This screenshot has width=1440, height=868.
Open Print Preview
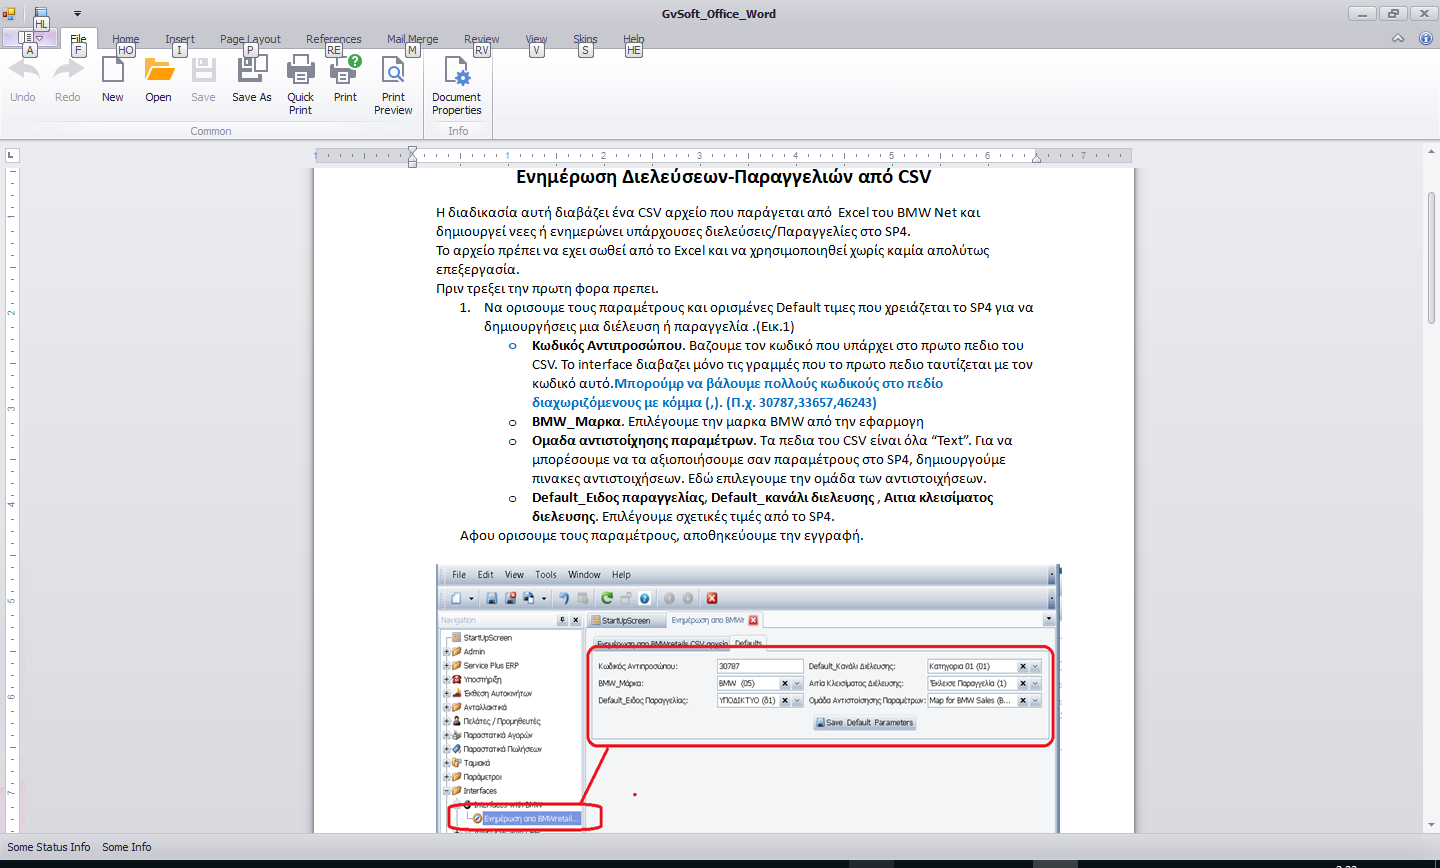[x=393, y=72]
